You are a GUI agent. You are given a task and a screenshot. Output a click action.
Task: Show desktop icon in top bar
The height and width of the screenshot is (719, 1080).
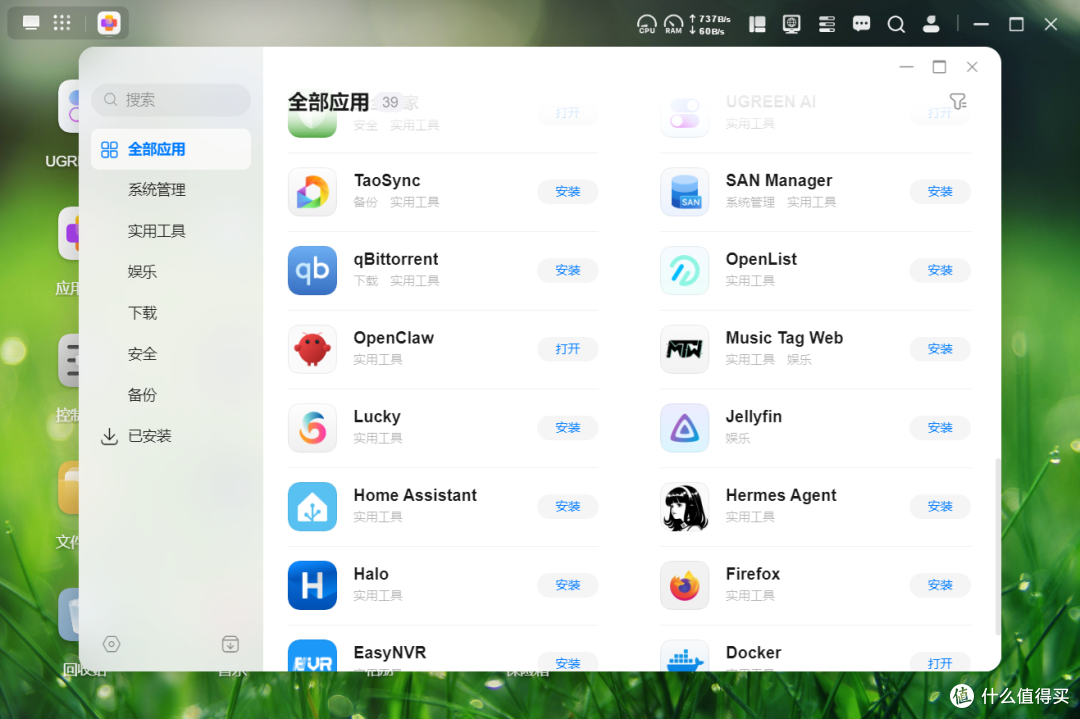click(x=31, y=23)
